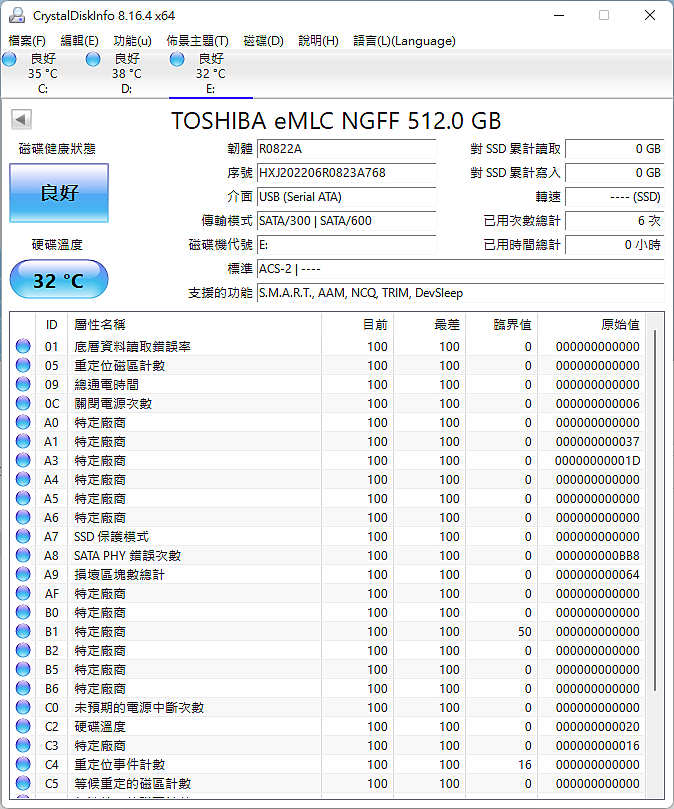Click the power on count value 6 次
674x809 pixels.
click(x=615, y=221)
